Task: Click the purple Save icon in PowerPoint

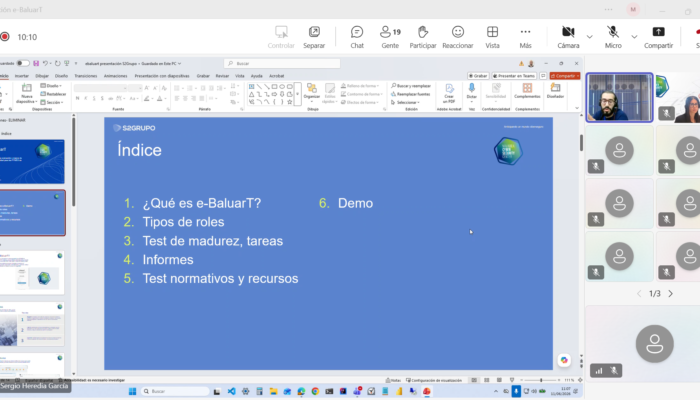Action: (x=36, y=63)
